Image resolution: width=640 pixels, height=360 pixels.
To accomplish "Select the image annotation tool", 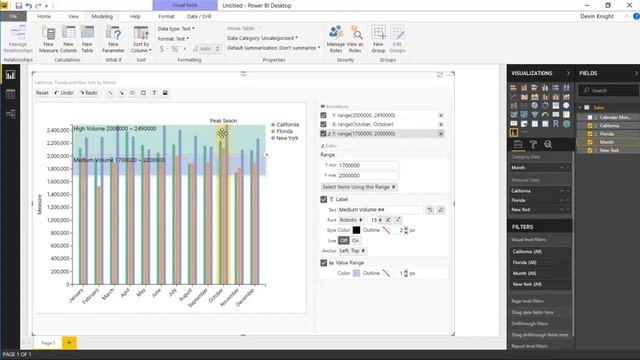I will pos(165,93).
